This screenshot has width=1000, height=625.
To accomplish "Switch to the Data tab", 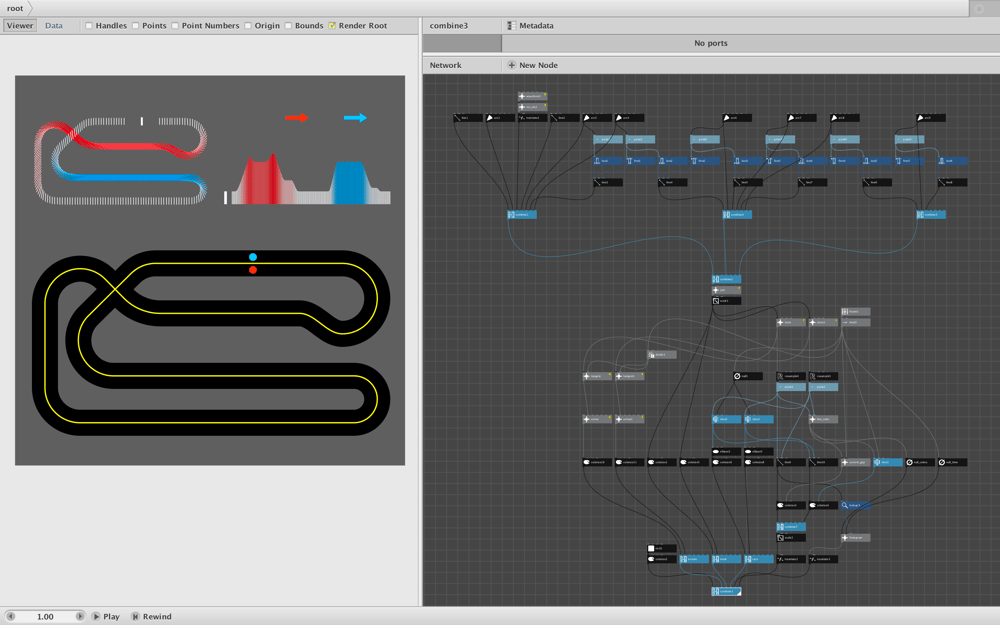I will pos(54,26).
